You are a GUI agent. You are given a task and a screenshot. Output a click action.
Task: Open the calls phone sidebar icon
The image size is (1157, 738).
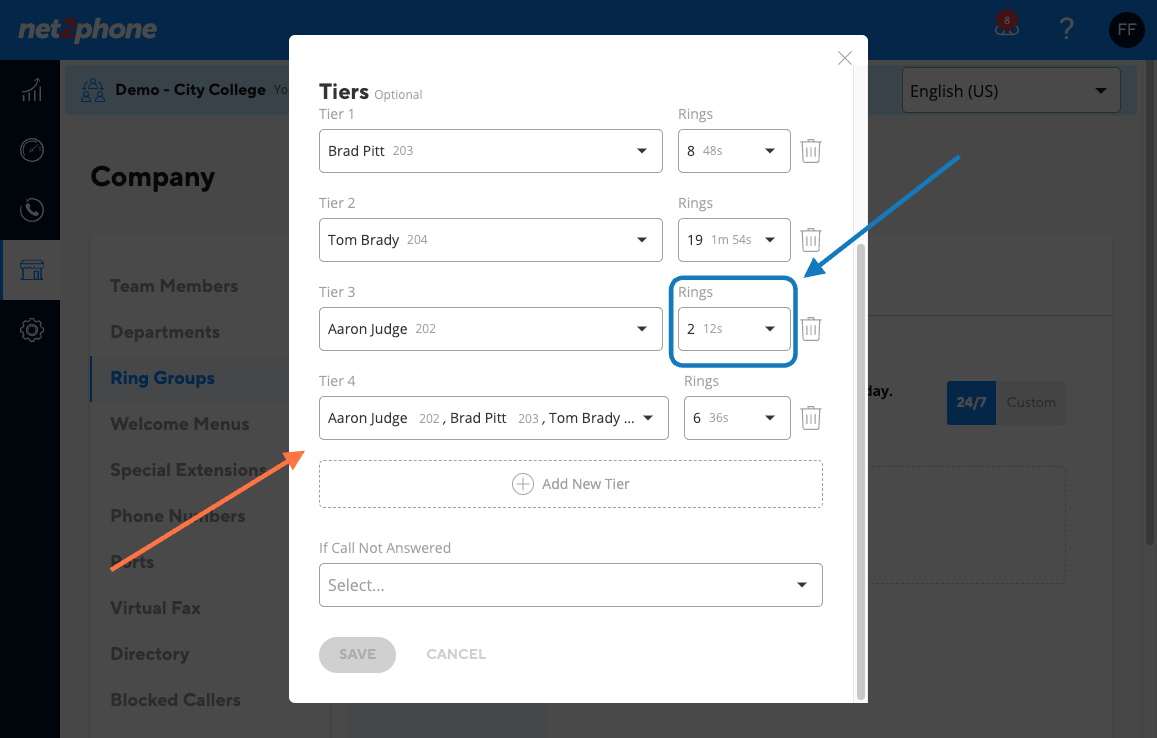pyautogui.click(x=32, y=210)
